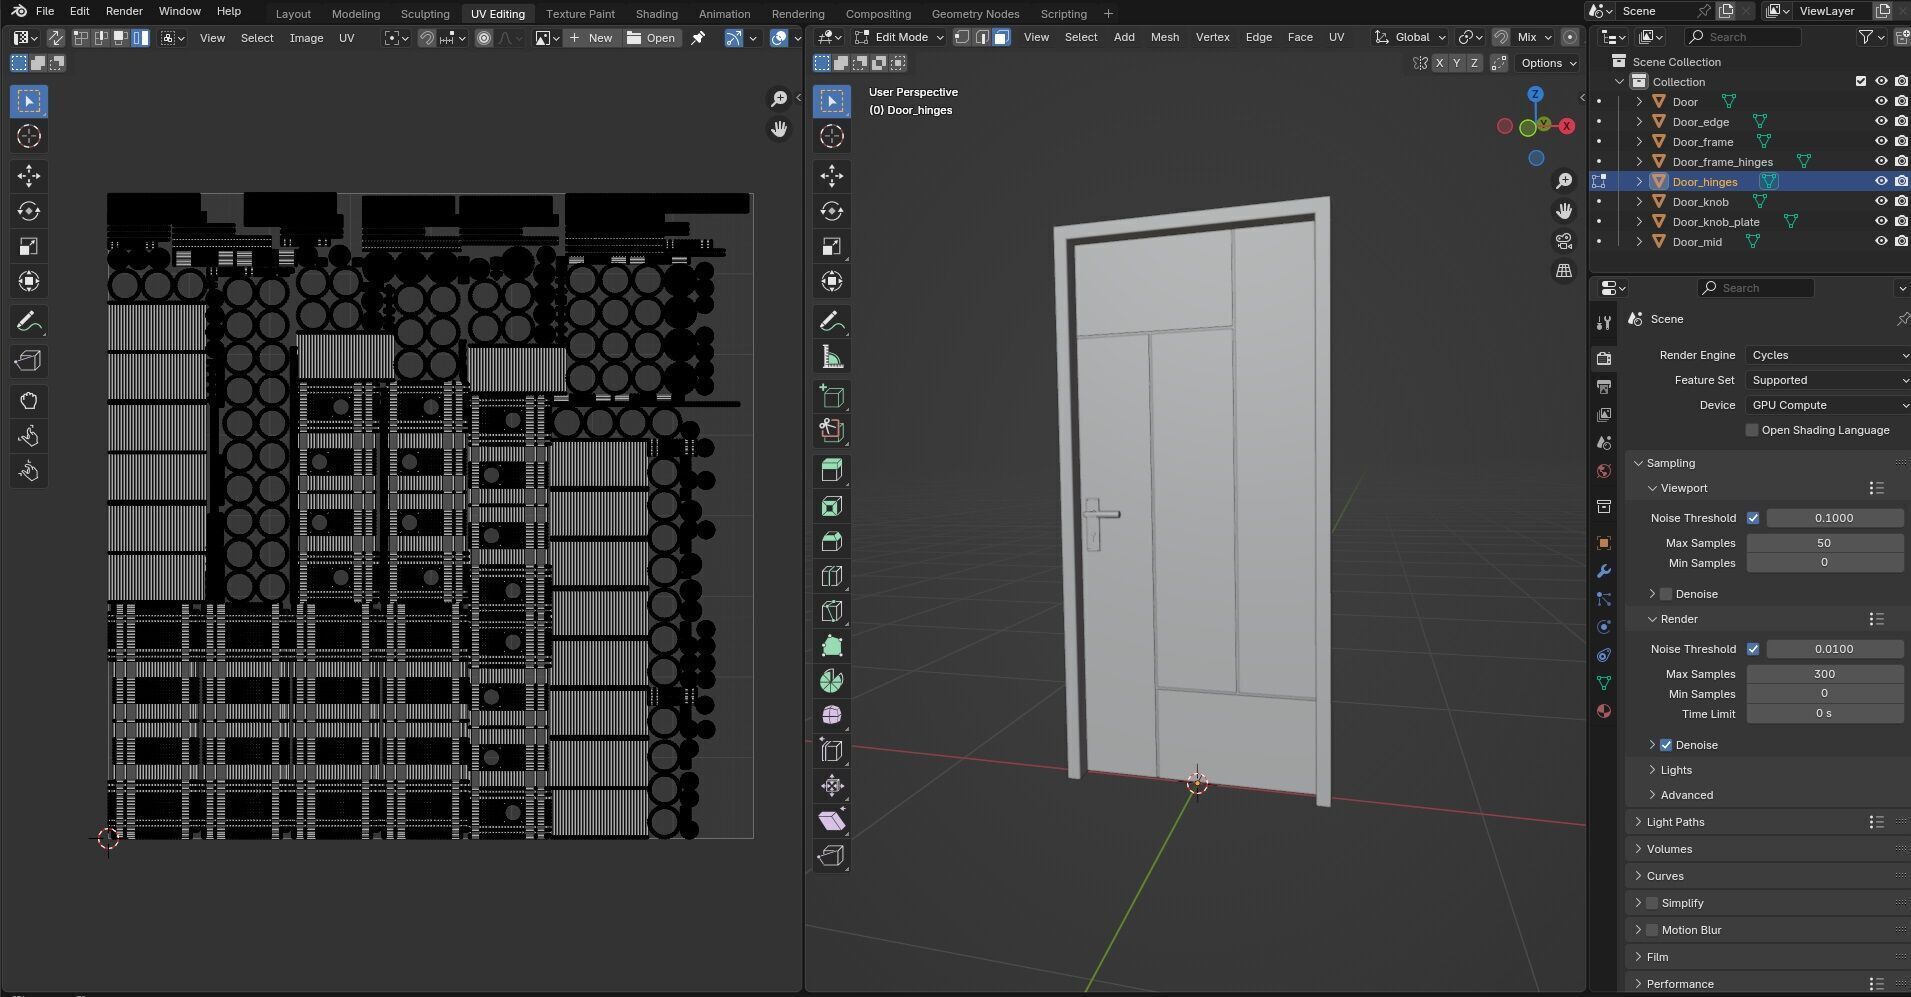Select the Measure tool in 3D viewport
This screenshot has height=997, width=1911.
click(x=831, y=356)
